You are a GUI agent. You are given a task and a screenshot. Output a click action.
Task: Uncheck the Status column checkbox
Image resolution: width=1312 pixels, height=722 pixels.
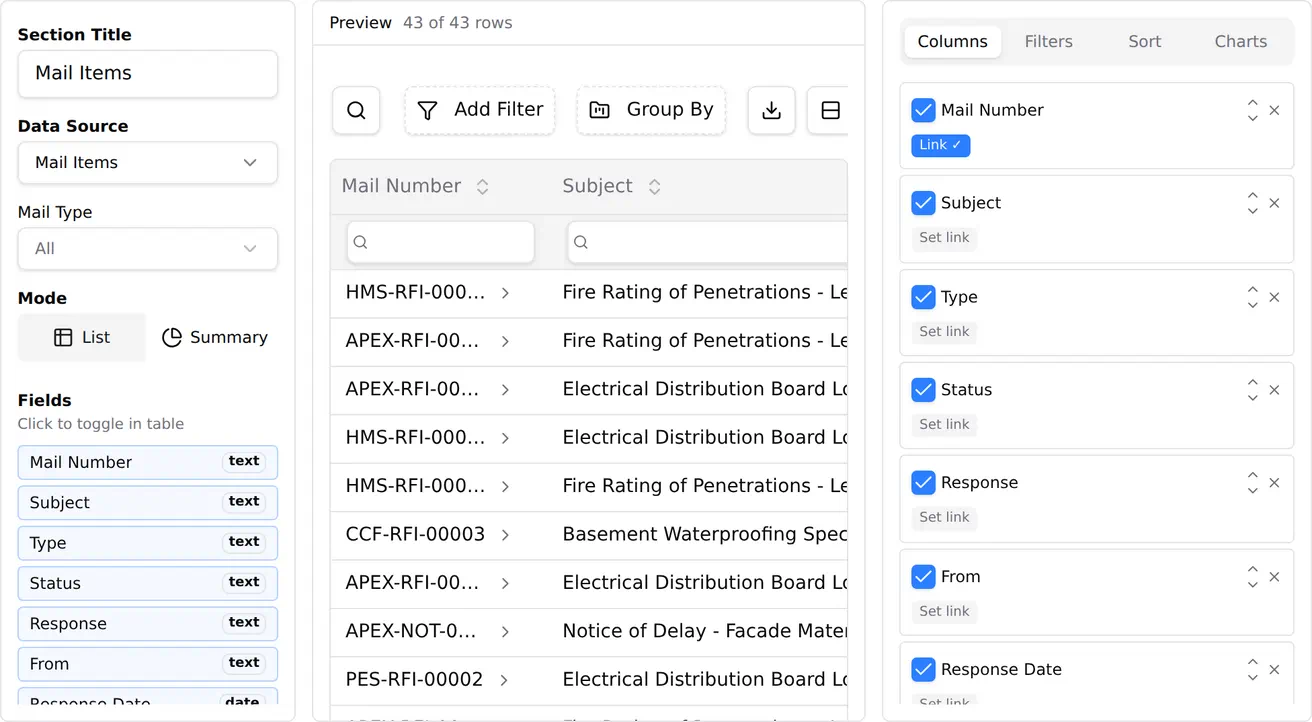point(923,390)
